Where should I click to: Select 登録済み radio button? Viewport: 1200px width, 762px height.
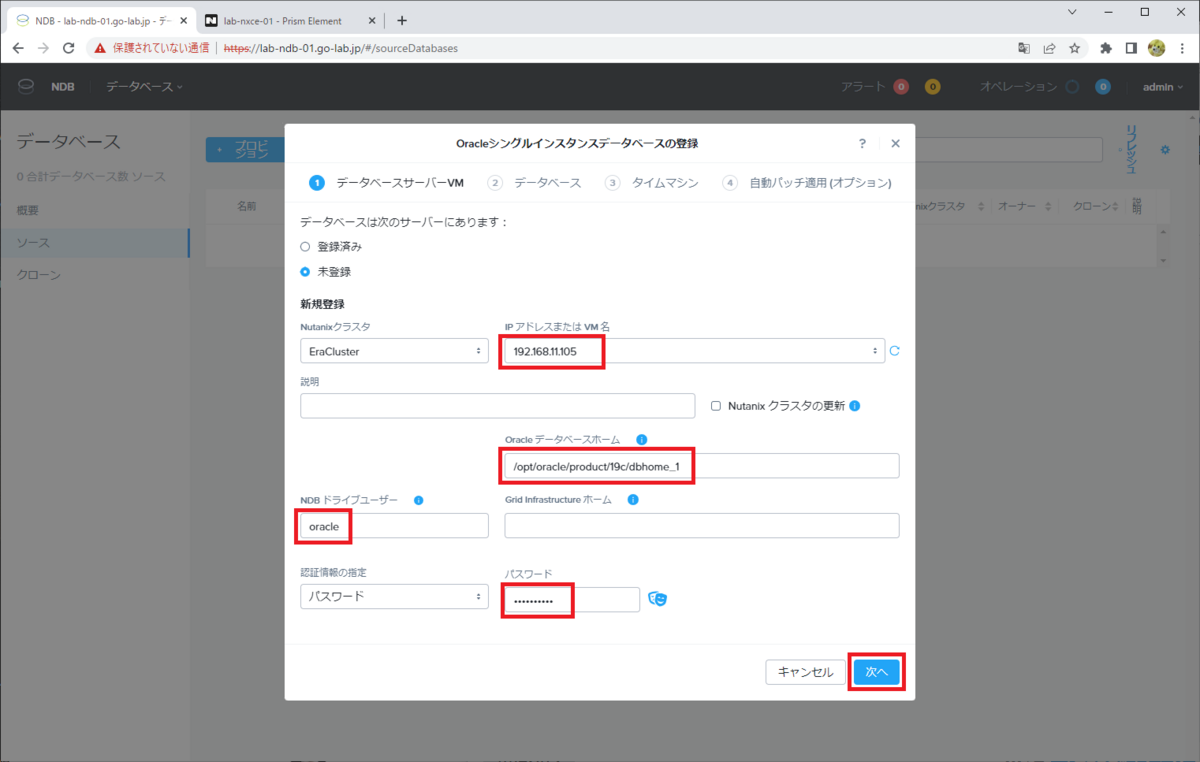point(305,246)
